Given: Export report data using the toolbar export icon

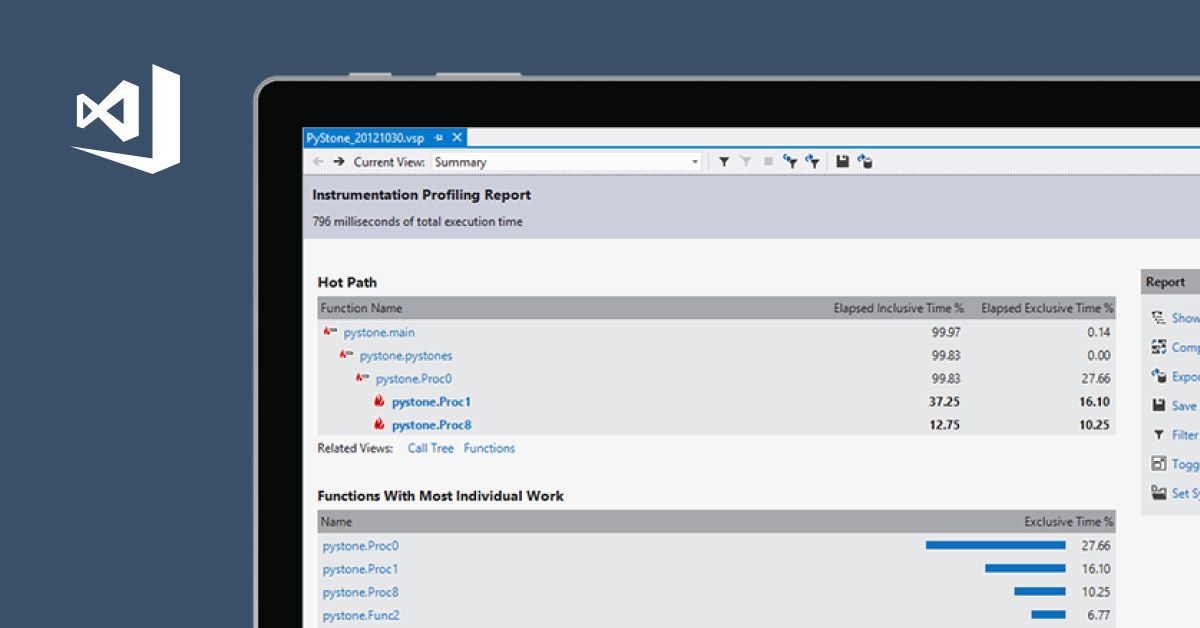Looking at the screenshot, I should tap(864, 161).
